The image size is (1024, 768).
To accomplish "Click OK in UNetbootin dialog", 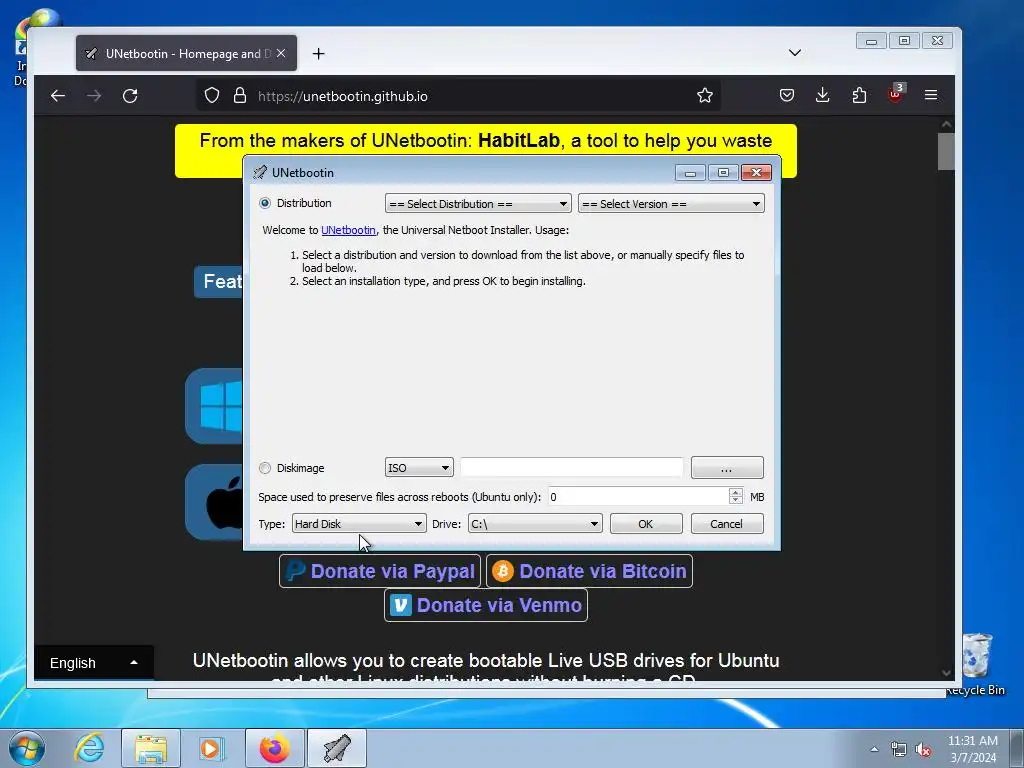I will tap(646, 524).
